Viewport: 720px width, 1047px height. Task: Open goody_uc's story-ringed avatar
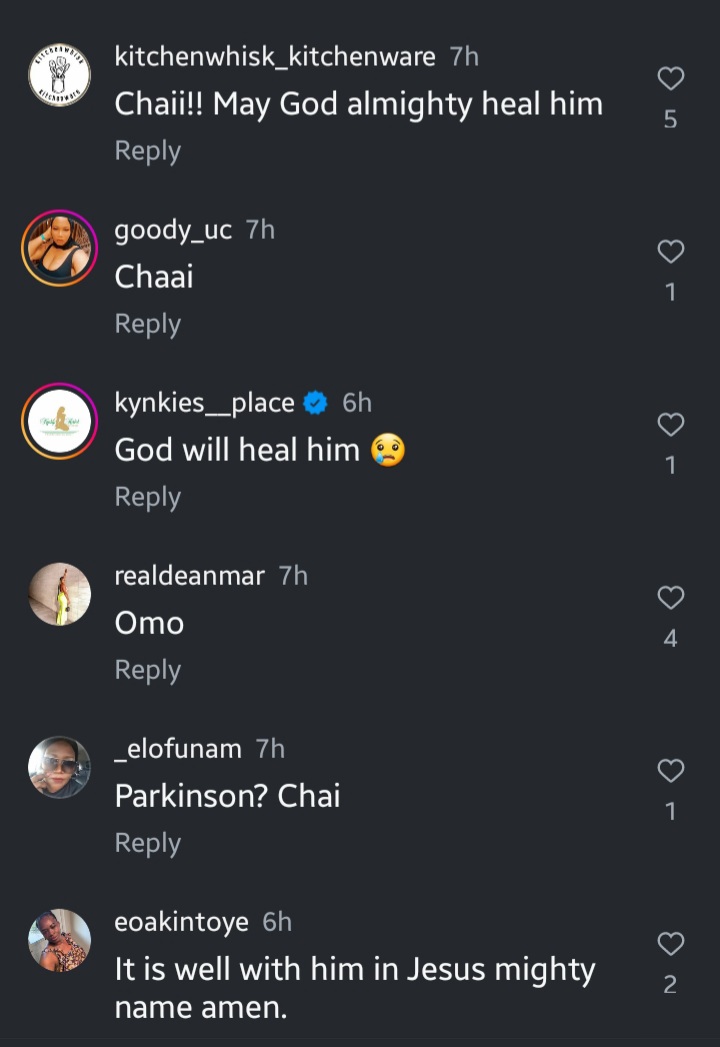pos(58,249)
